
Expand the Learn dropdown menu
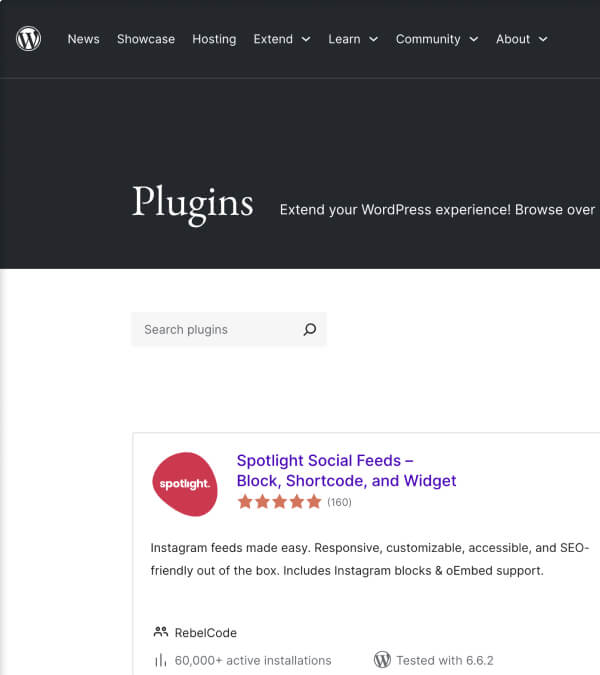[x=353, y=39]
